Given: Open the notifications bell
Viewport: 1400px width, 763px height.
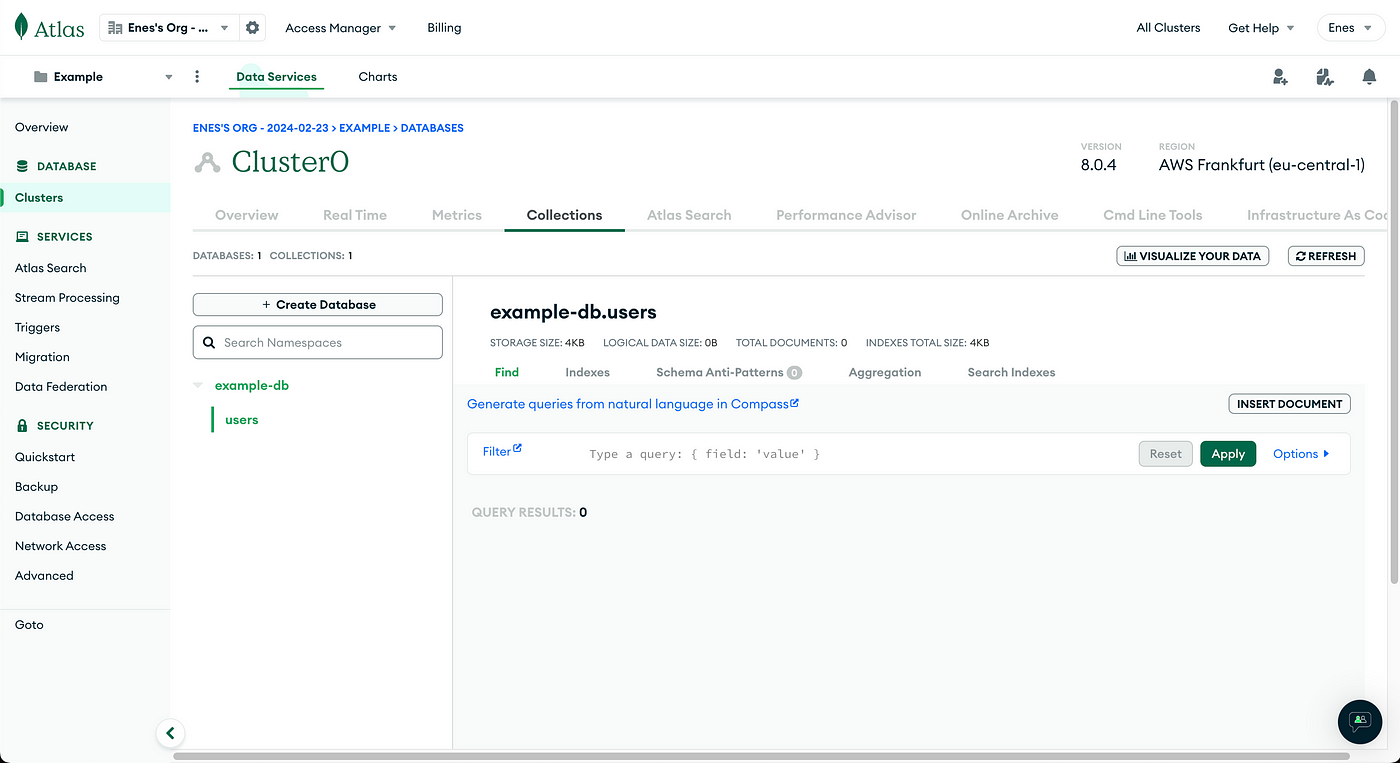Looking at the screenshot, I should click(1369, 77).
